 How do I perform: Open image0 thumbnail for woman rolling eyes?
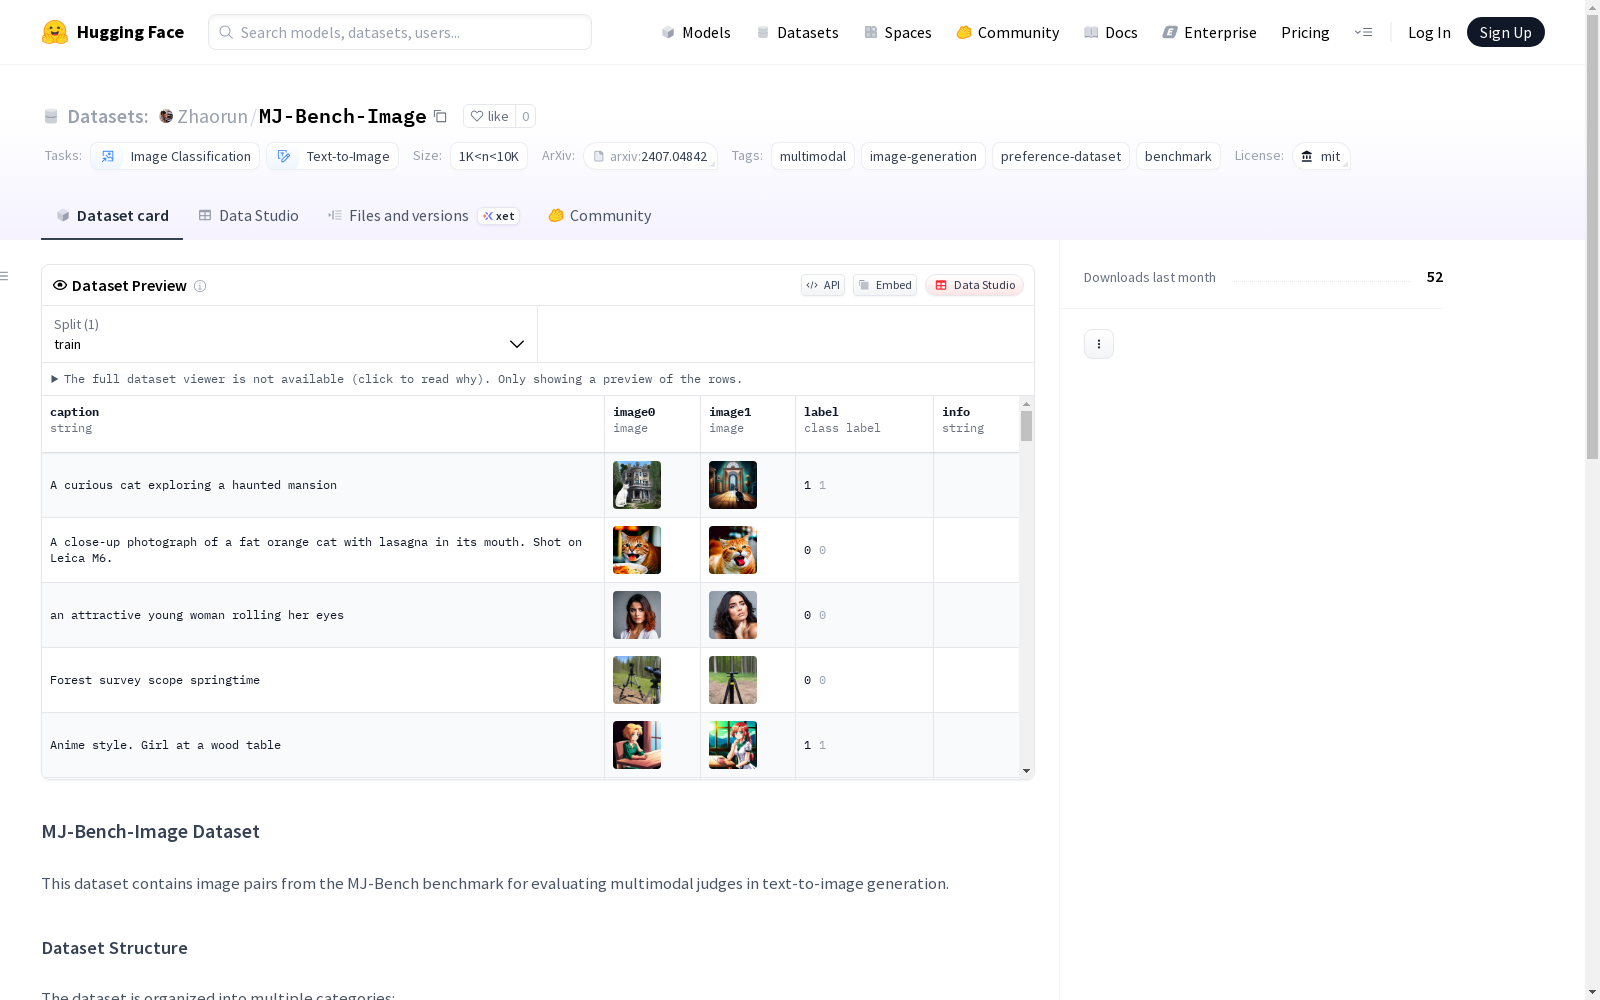pyautogui.click(x=637, y=615)
